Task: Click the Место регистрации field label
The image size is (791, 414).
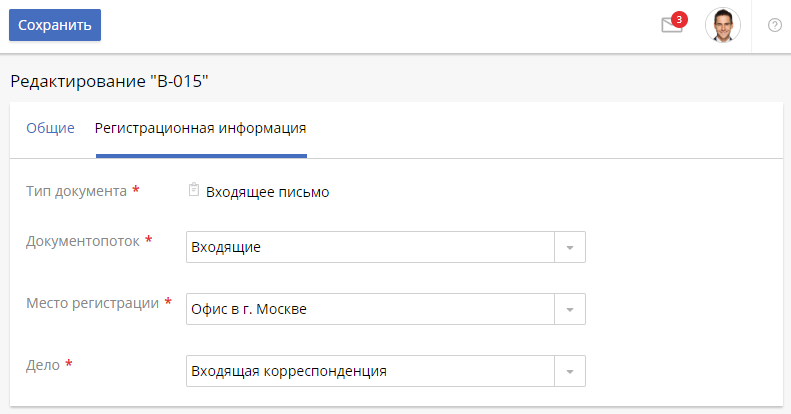Action: [92, 302]
